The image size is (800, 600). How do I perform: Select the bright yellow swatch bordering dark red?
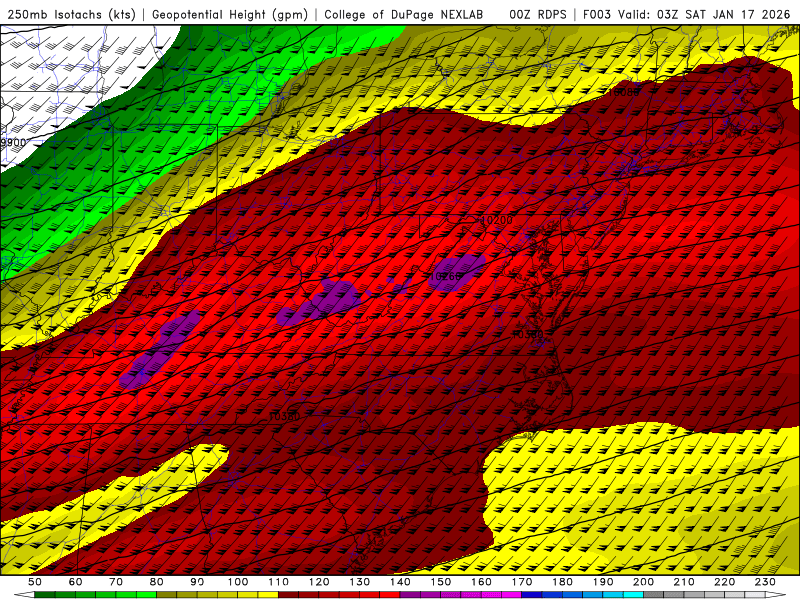point(268,595)
